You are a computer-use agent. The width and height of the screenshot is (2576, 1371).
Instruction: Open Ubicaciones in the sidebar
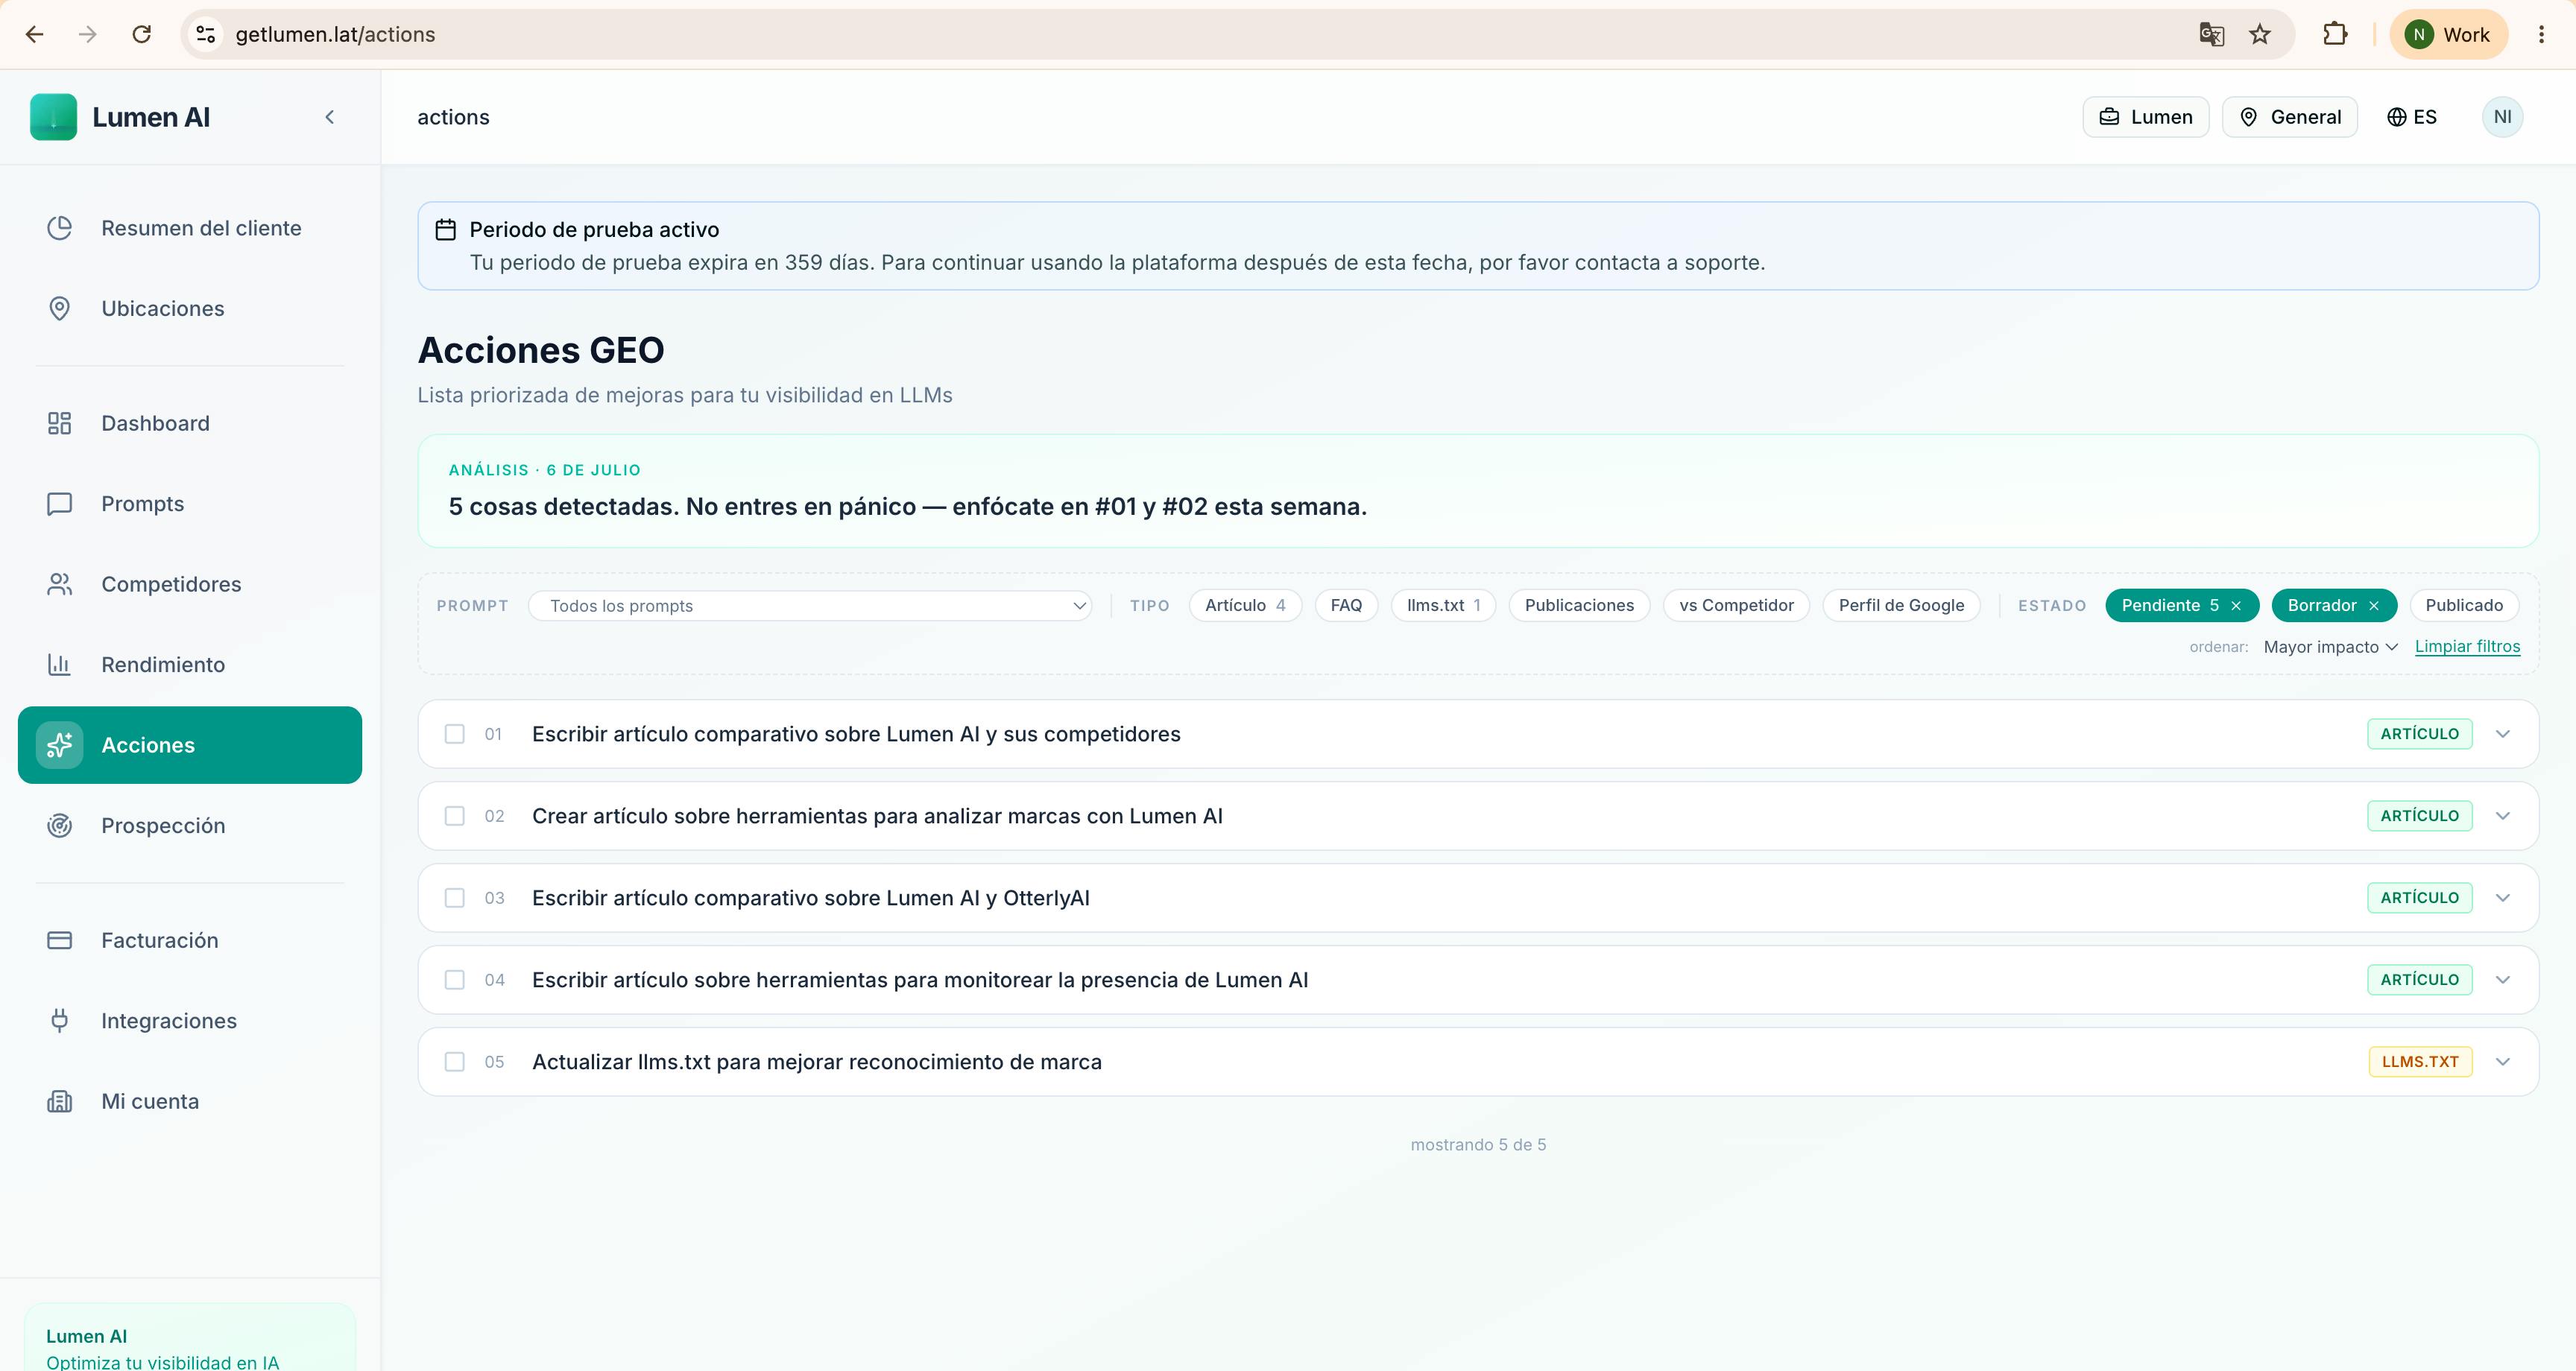(x=190, y=309)
